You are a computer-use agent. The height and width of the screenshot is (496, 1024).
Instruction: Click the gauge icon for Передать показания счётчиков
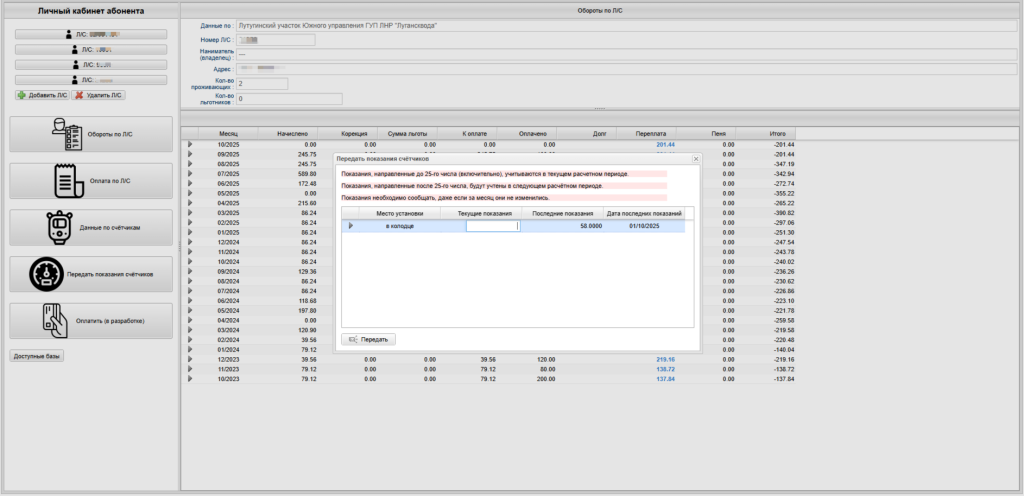click(x=46, y=273)
